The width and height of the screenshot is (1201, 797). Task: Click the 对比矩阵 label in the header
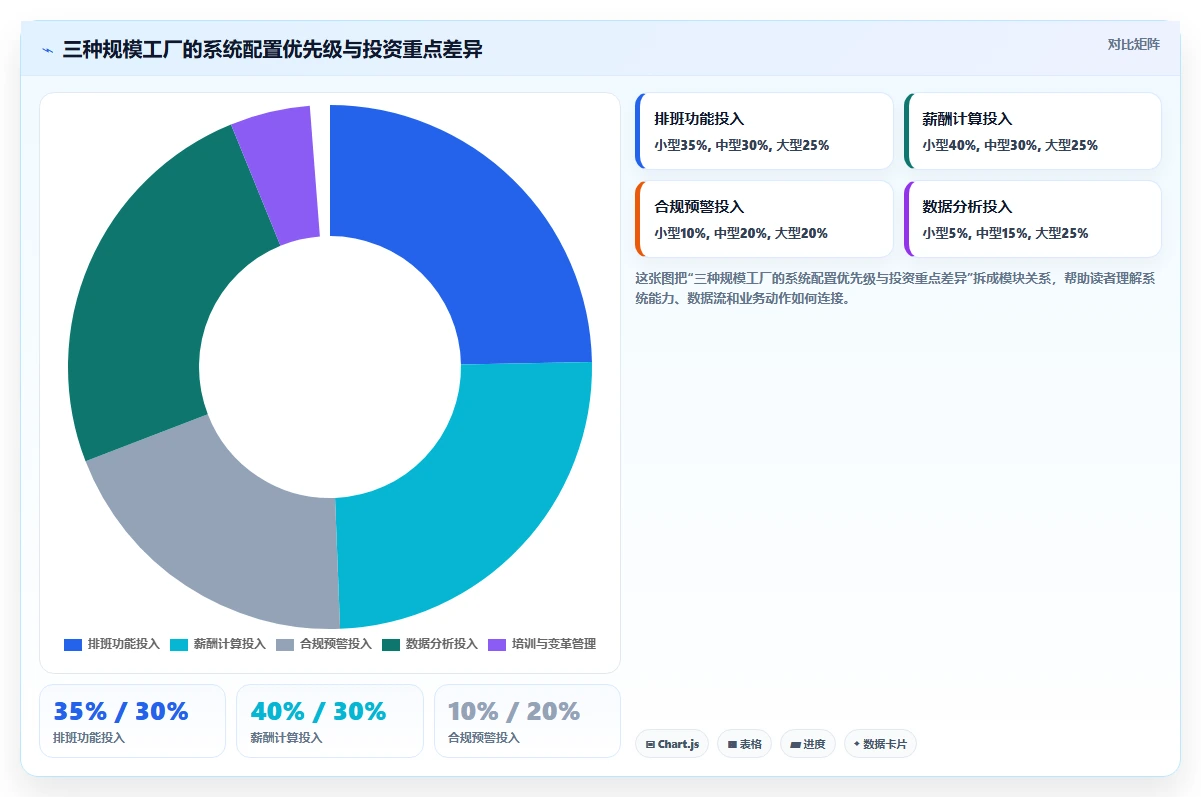point(1134,44)
